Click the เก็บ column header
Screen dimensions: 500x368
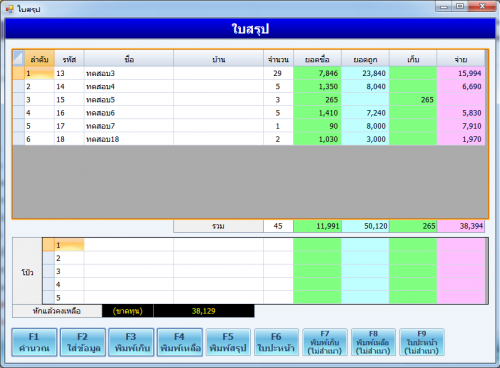[413, 59]
